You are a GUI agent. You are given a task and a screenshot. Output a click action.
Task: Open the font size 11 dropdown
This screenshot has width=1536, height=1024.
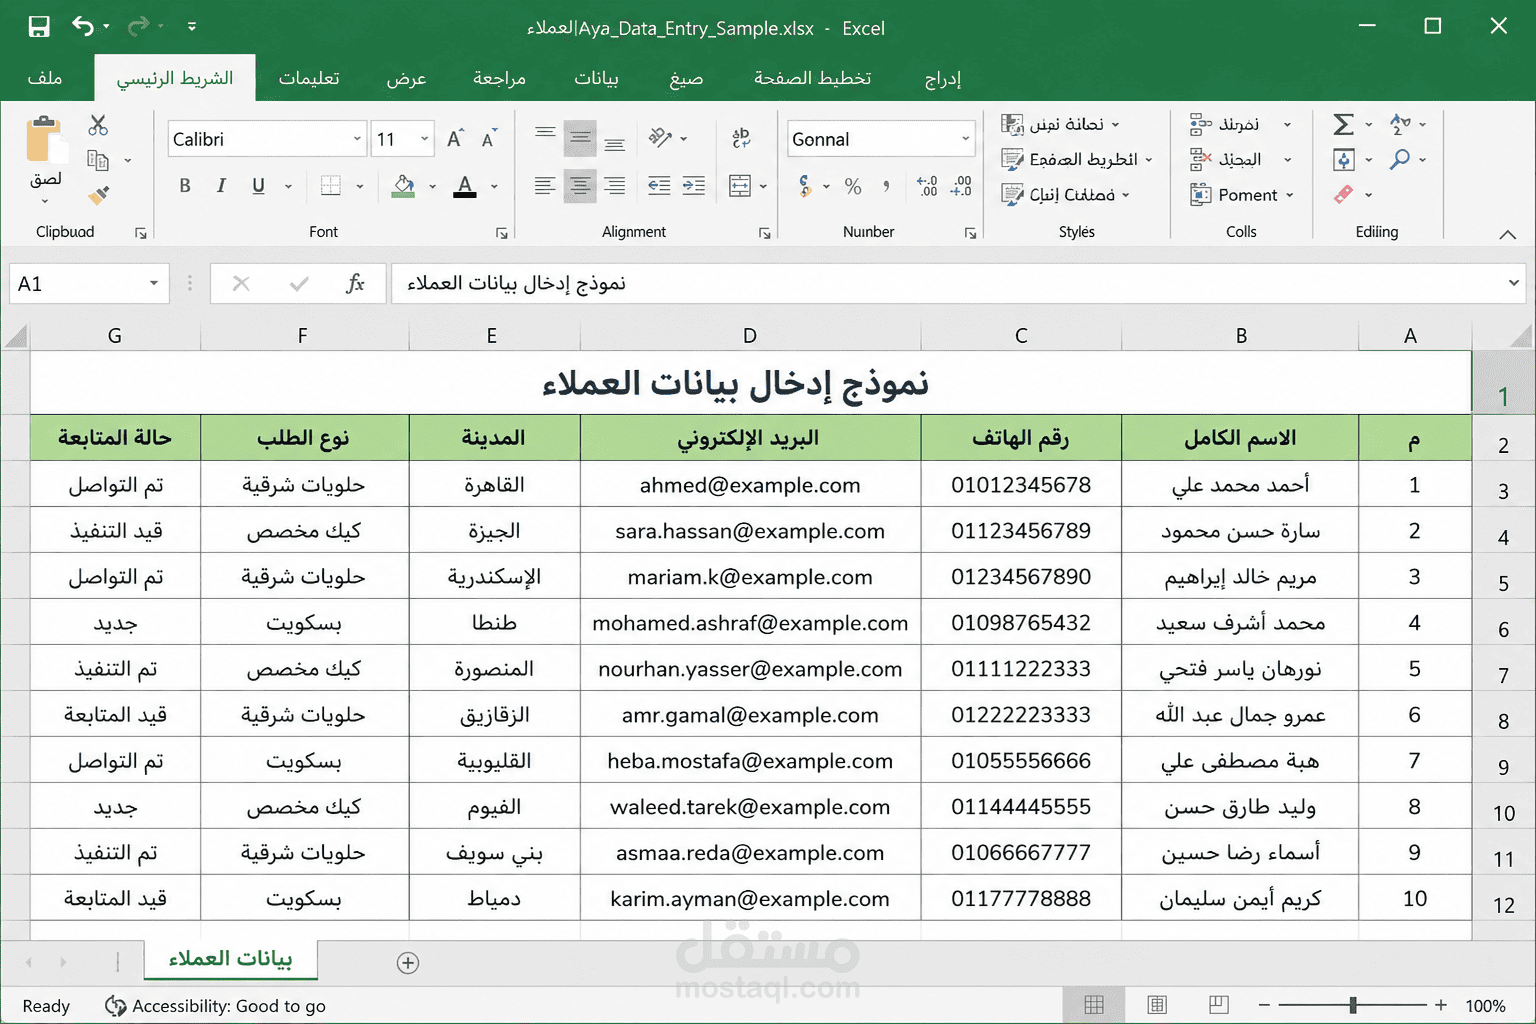pos(425,139)
